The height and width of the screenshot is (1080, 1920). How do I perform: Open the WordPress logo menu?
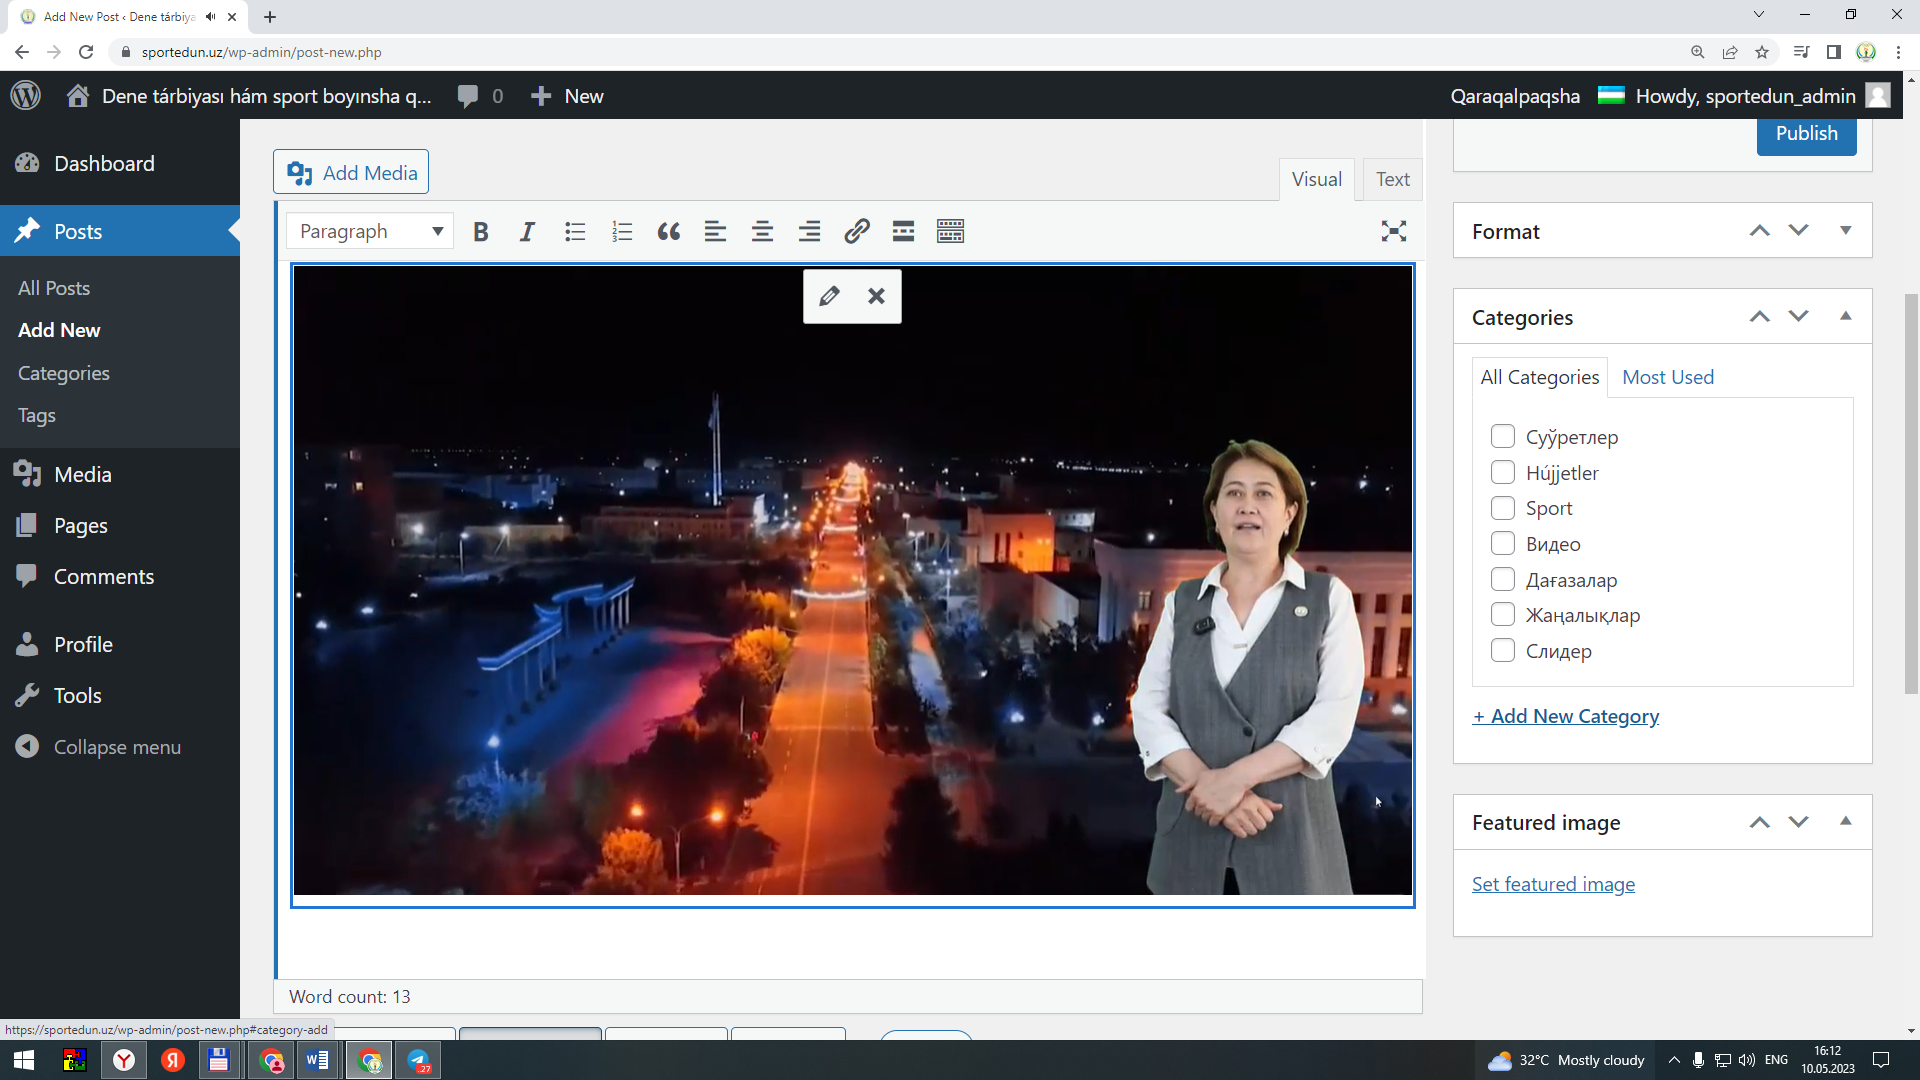(26, 96)
